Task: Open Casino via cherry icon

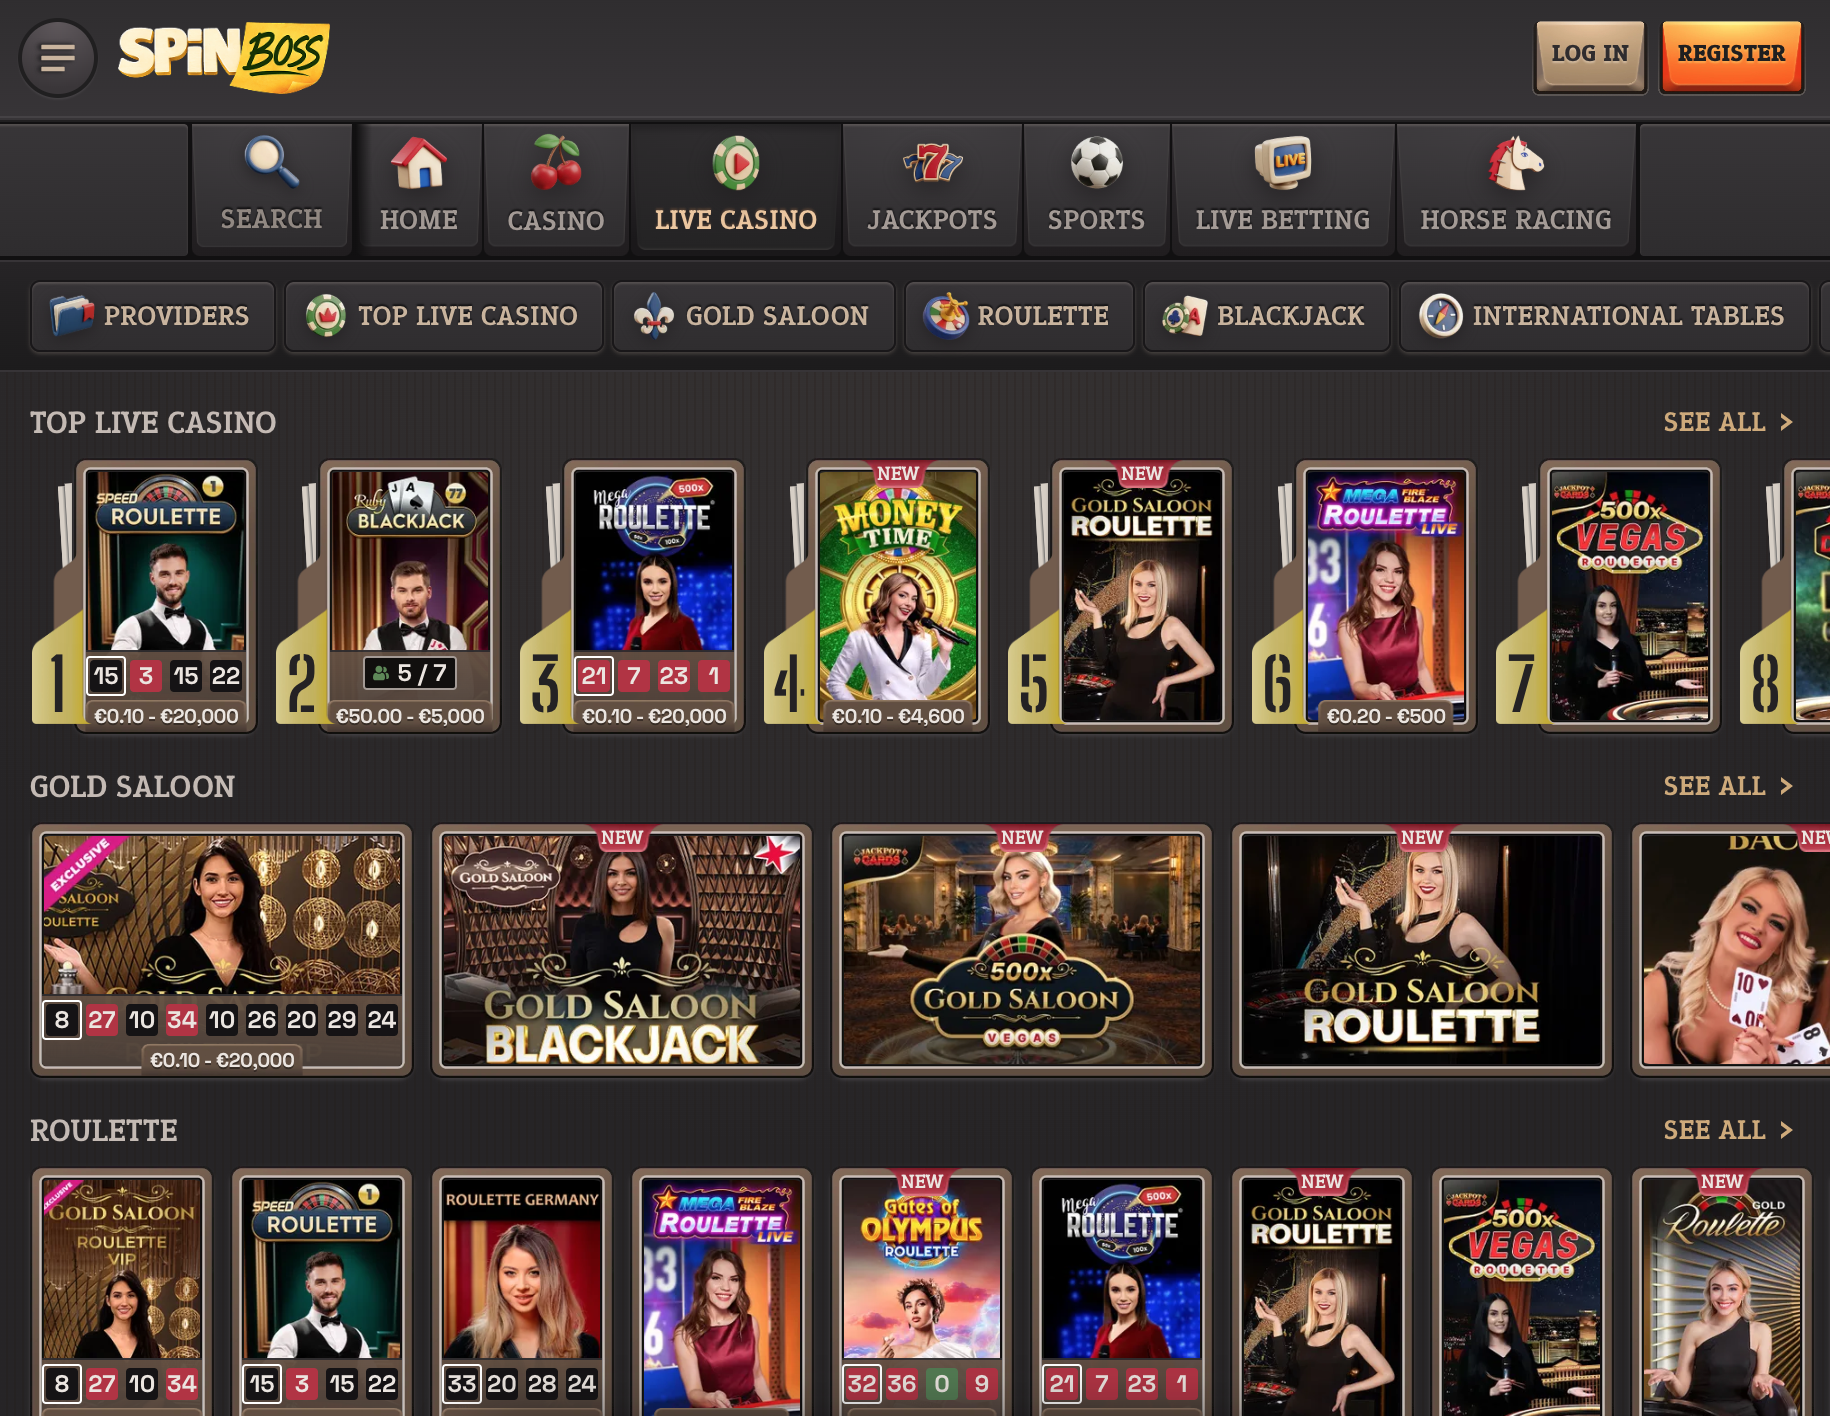Action: pos(555,162)
